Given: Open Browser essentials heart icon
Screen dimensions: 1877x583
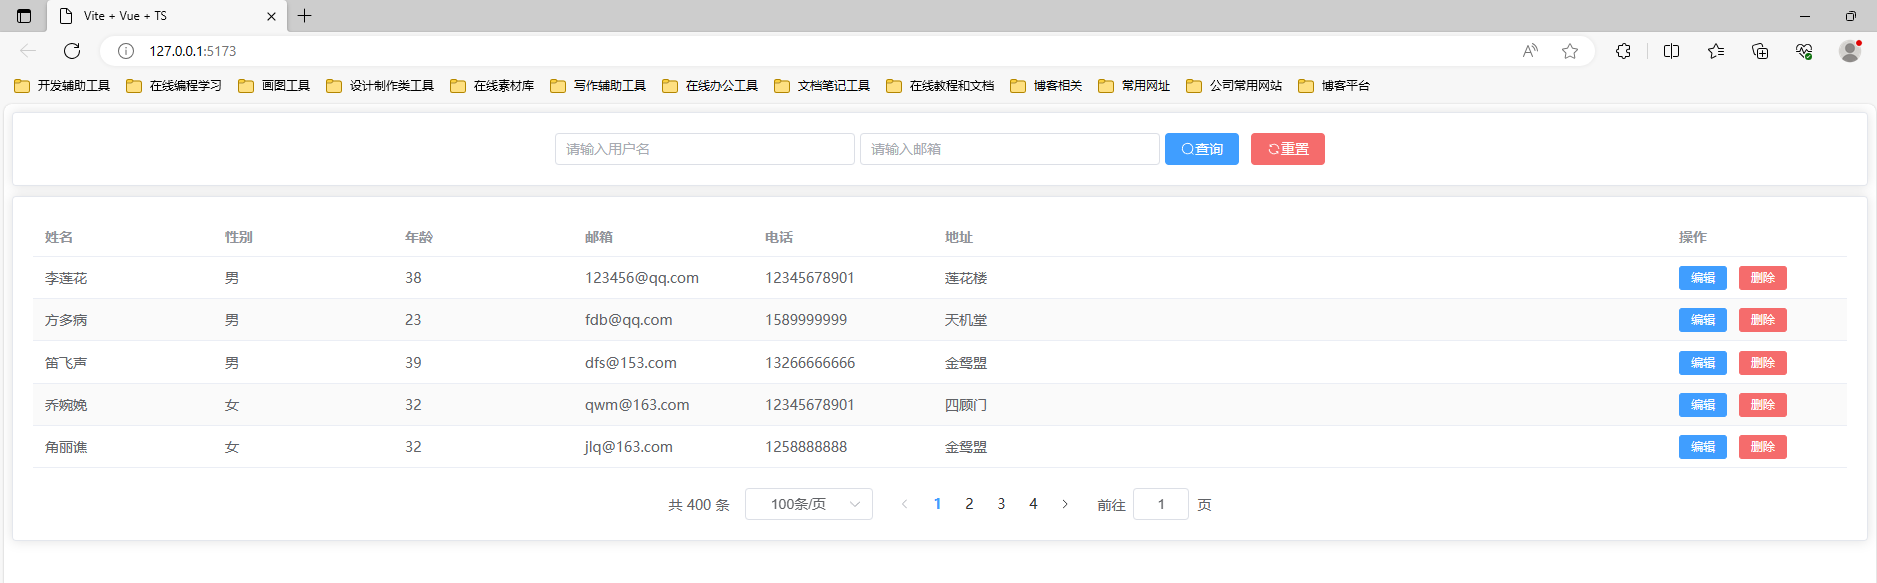Looking at the screenshot, I should (1804, 51).
